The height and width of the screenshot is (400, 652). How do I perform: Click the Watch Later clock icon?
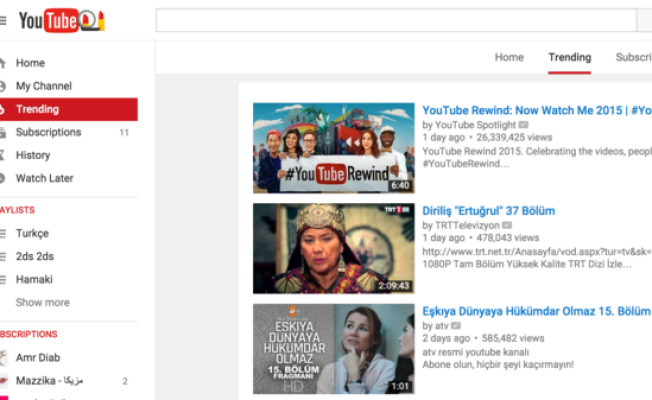pos(2,178)
